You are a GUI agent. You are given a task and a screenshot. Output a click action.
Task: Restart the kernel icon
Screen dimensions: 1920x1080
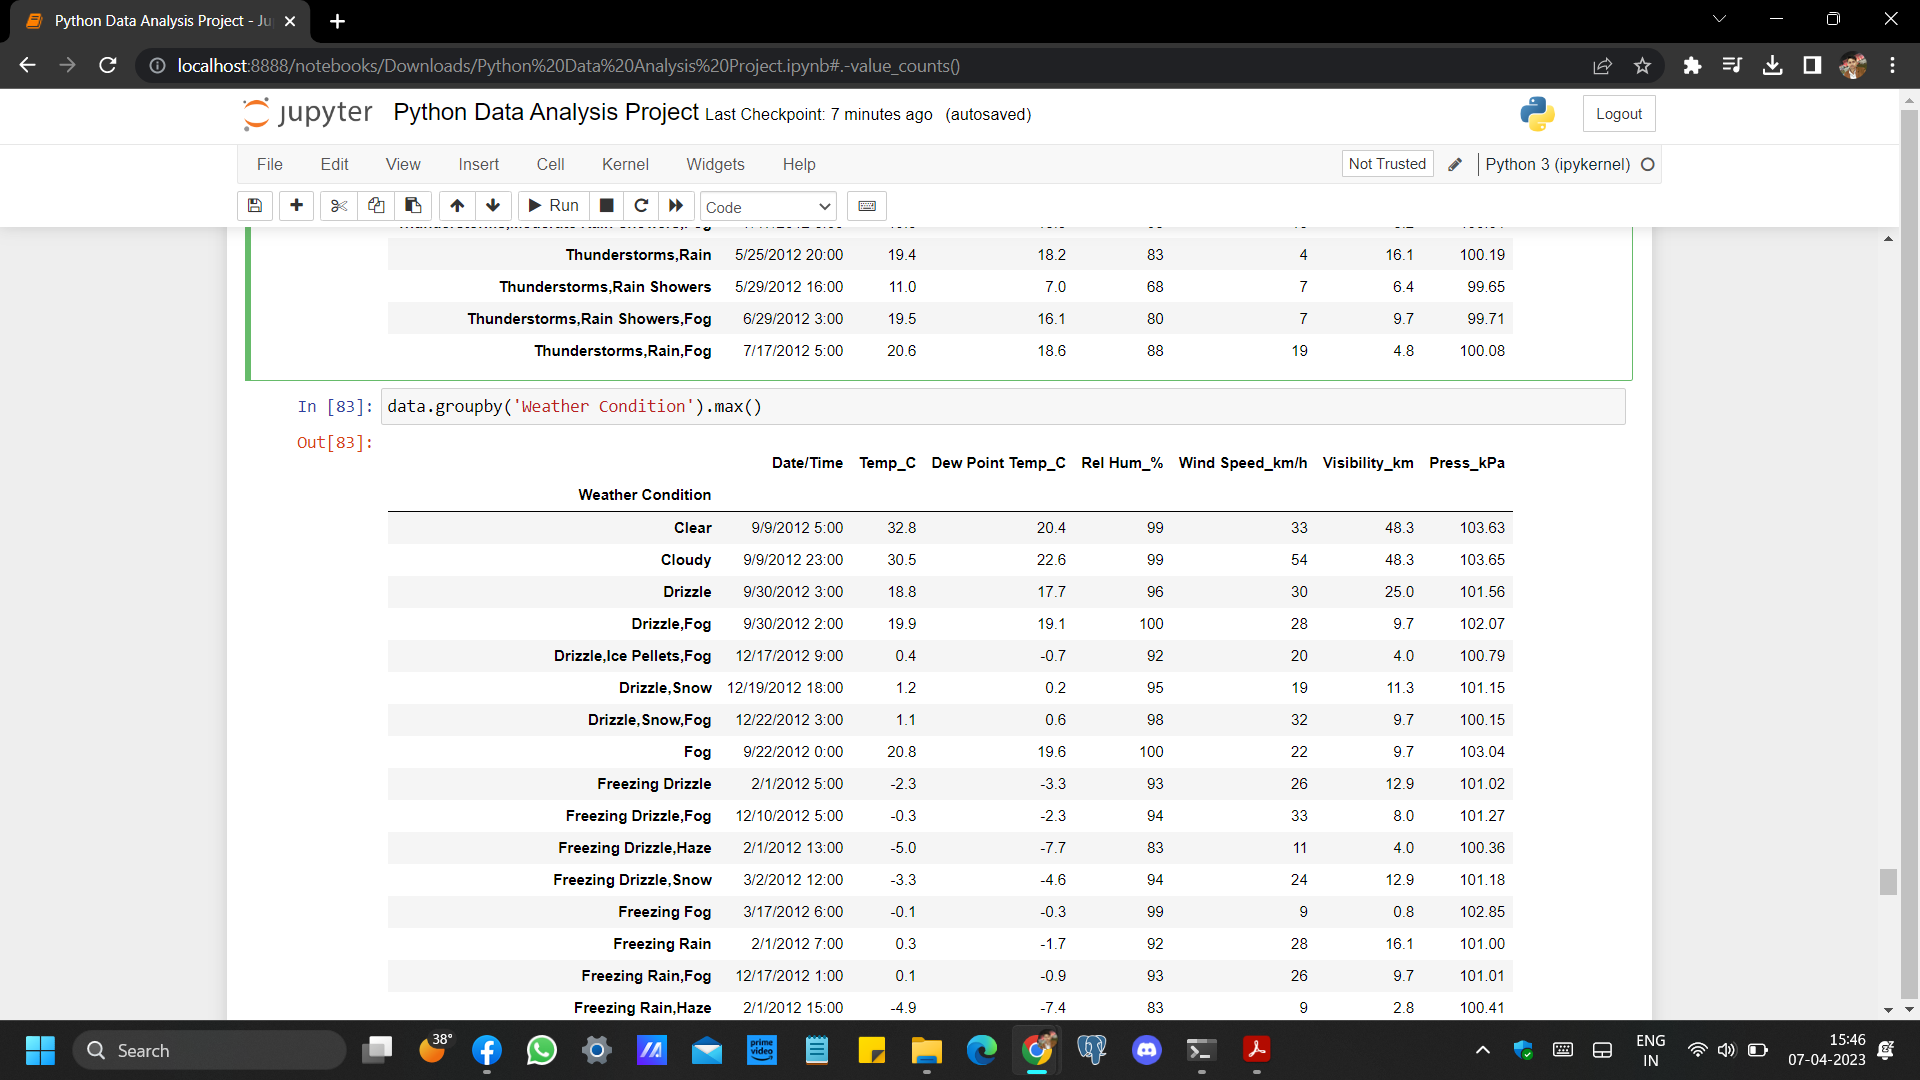coord(641,206)
